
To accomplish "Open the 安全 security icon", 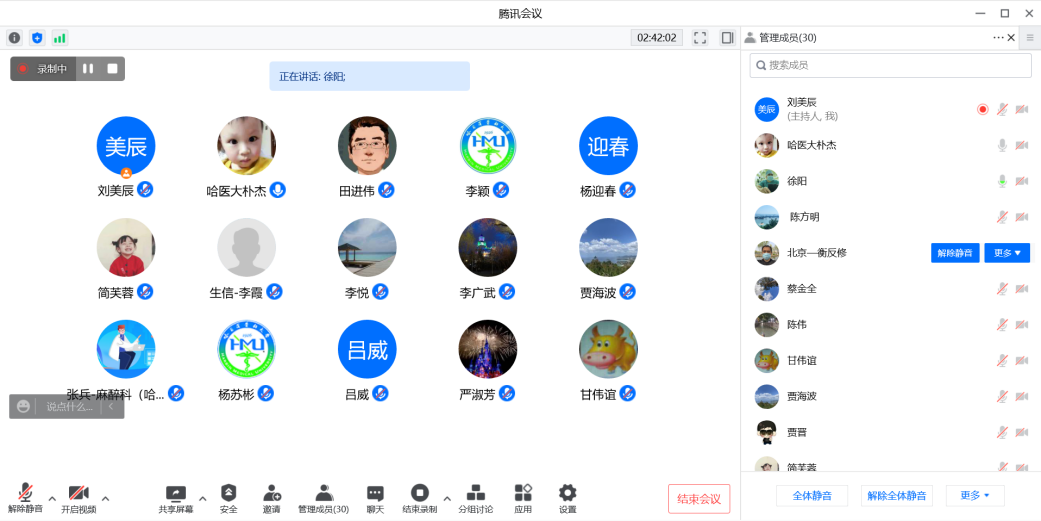I will click(x=228, y=493).
